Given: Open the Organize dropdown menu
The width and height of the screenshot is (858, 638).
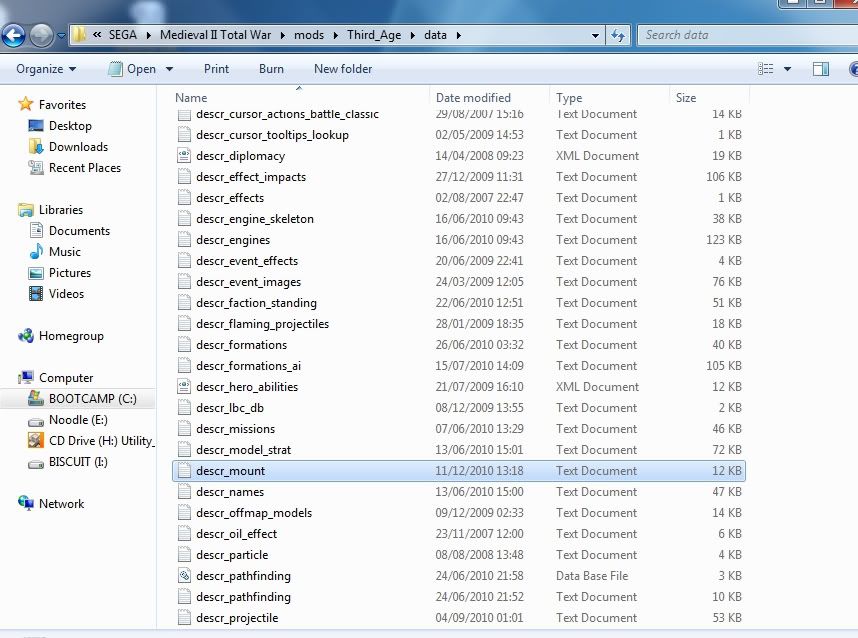Looking at the screenshot, I should click(46, 69).
